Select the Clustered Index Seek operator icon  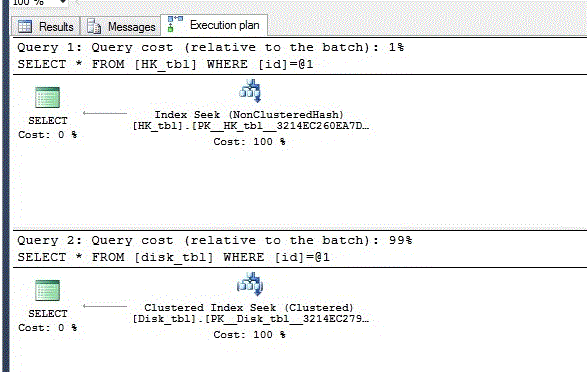[x=250, y=284]
